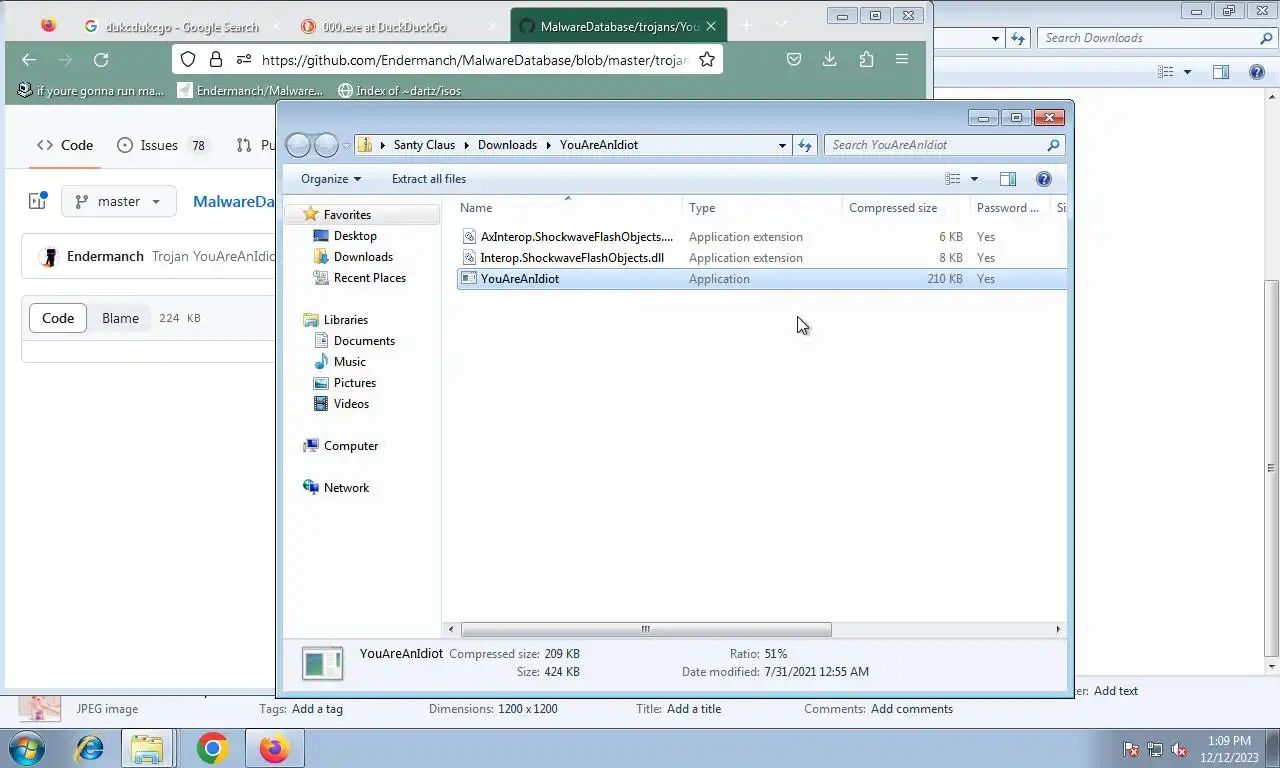
Task: Click muted volume icon in system tray
Action: click(x=1179, y=749)
